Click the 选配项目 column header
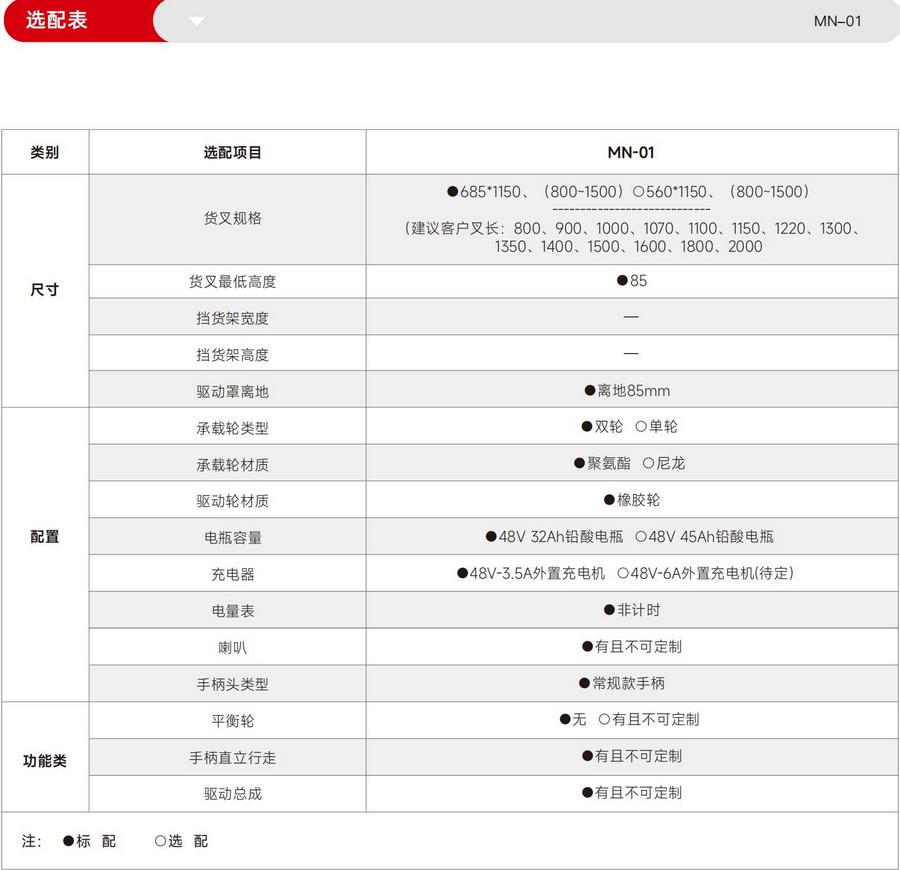900x870 pixels. (x=232, y=153)
